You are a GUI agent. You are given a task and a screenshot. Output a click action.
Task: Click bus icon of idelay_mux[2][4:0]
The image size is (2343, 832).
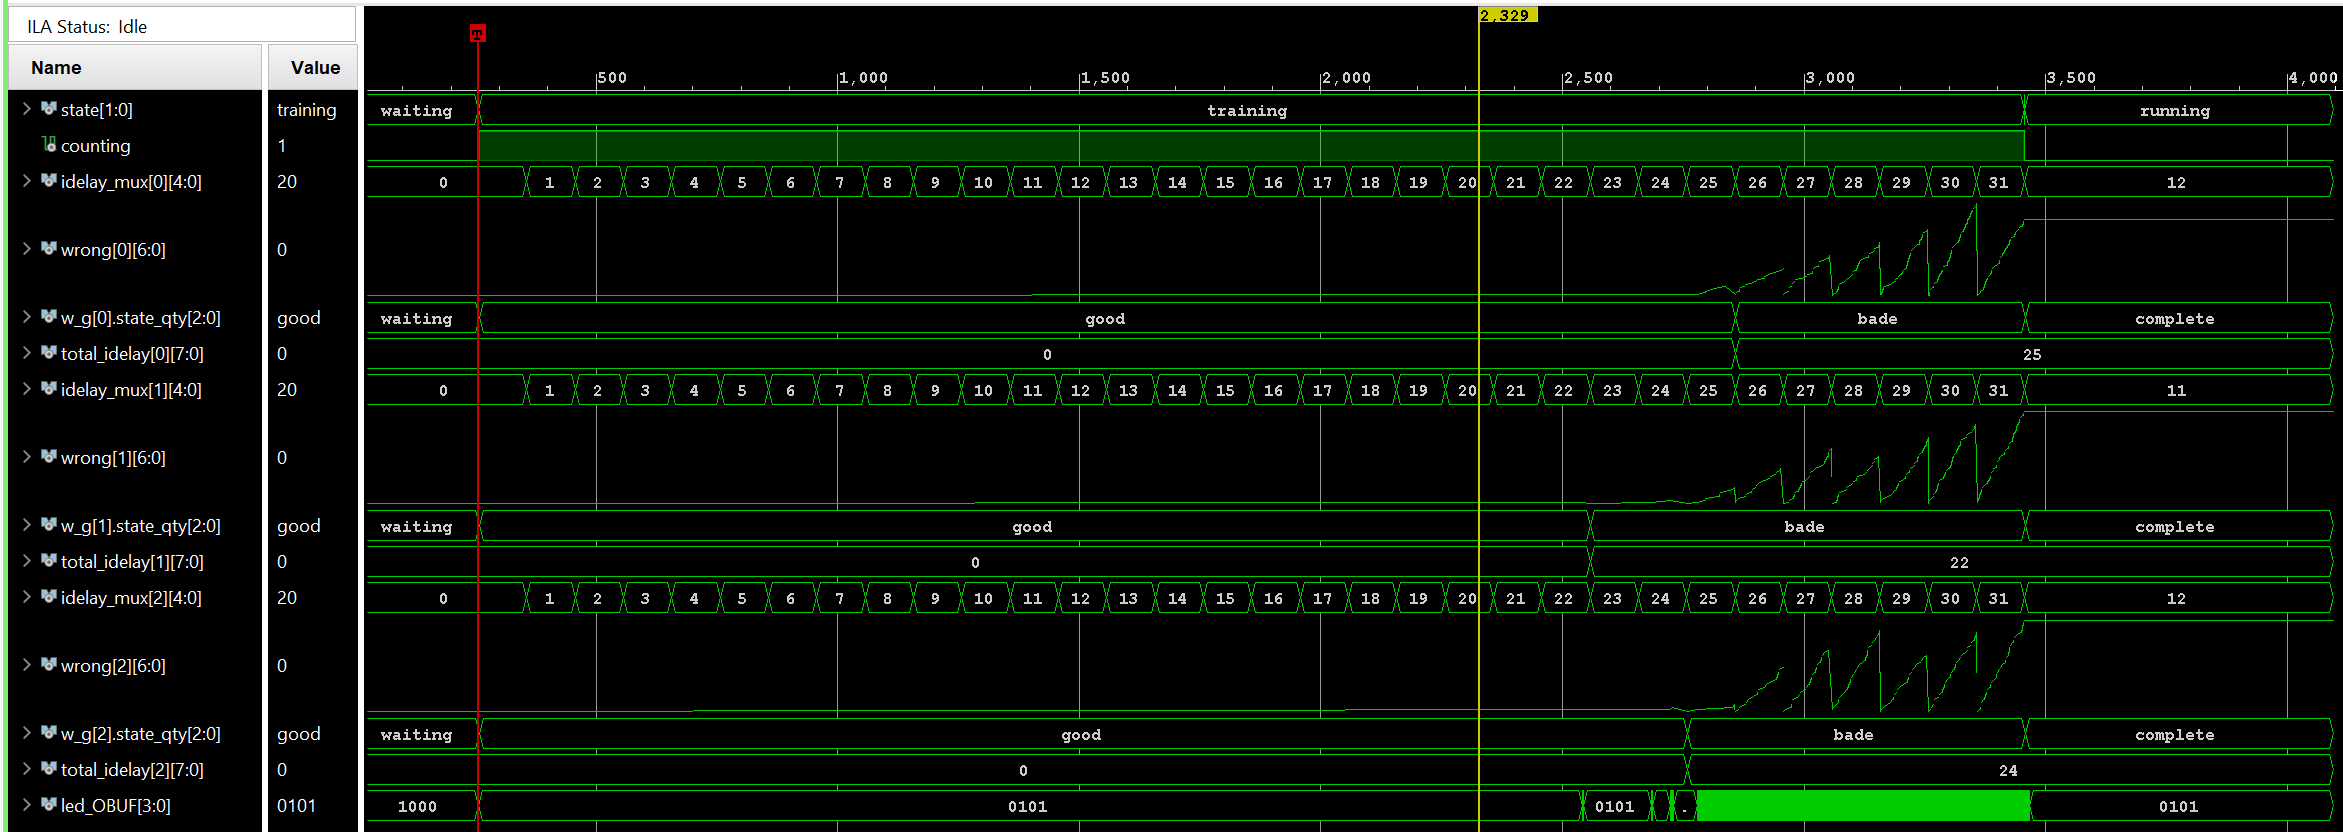[x=48, y=596]
